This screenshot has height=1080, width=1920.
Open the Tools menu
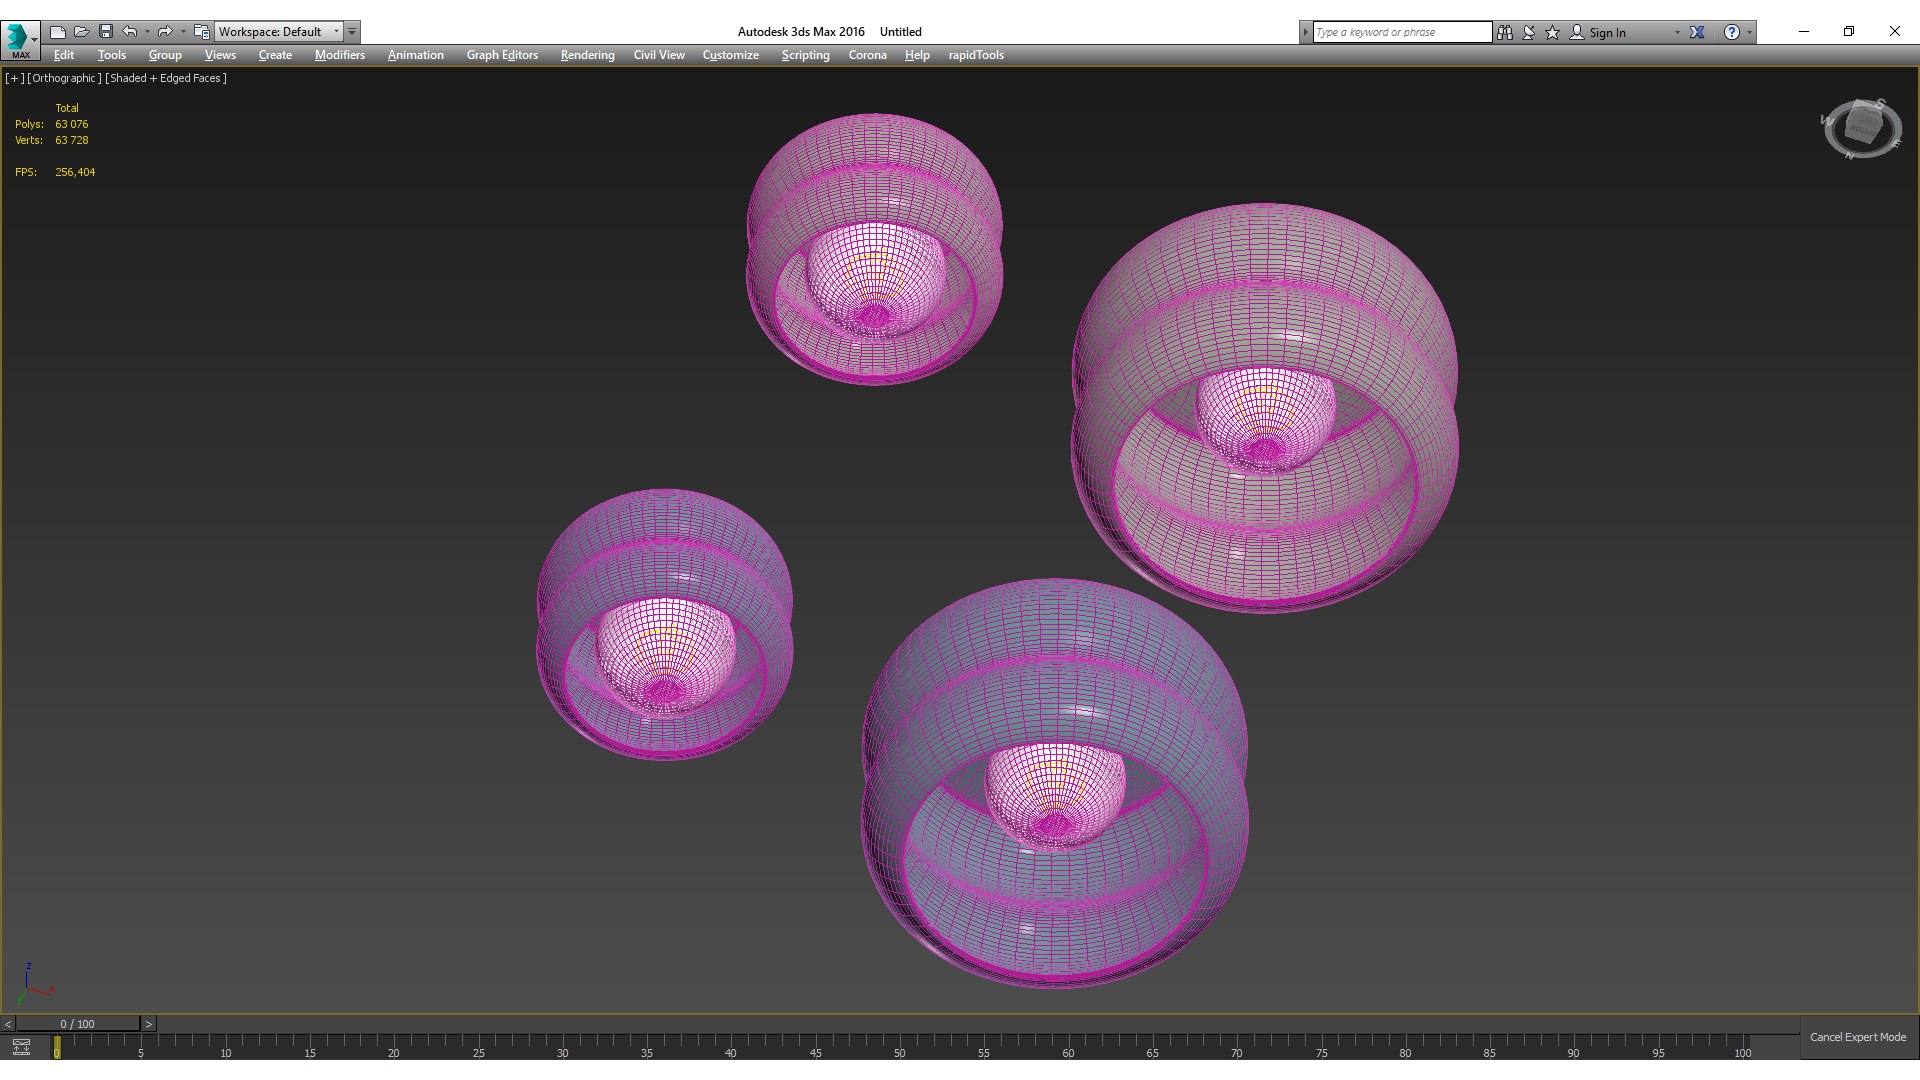pyautogui.click(x=112, y=55)
